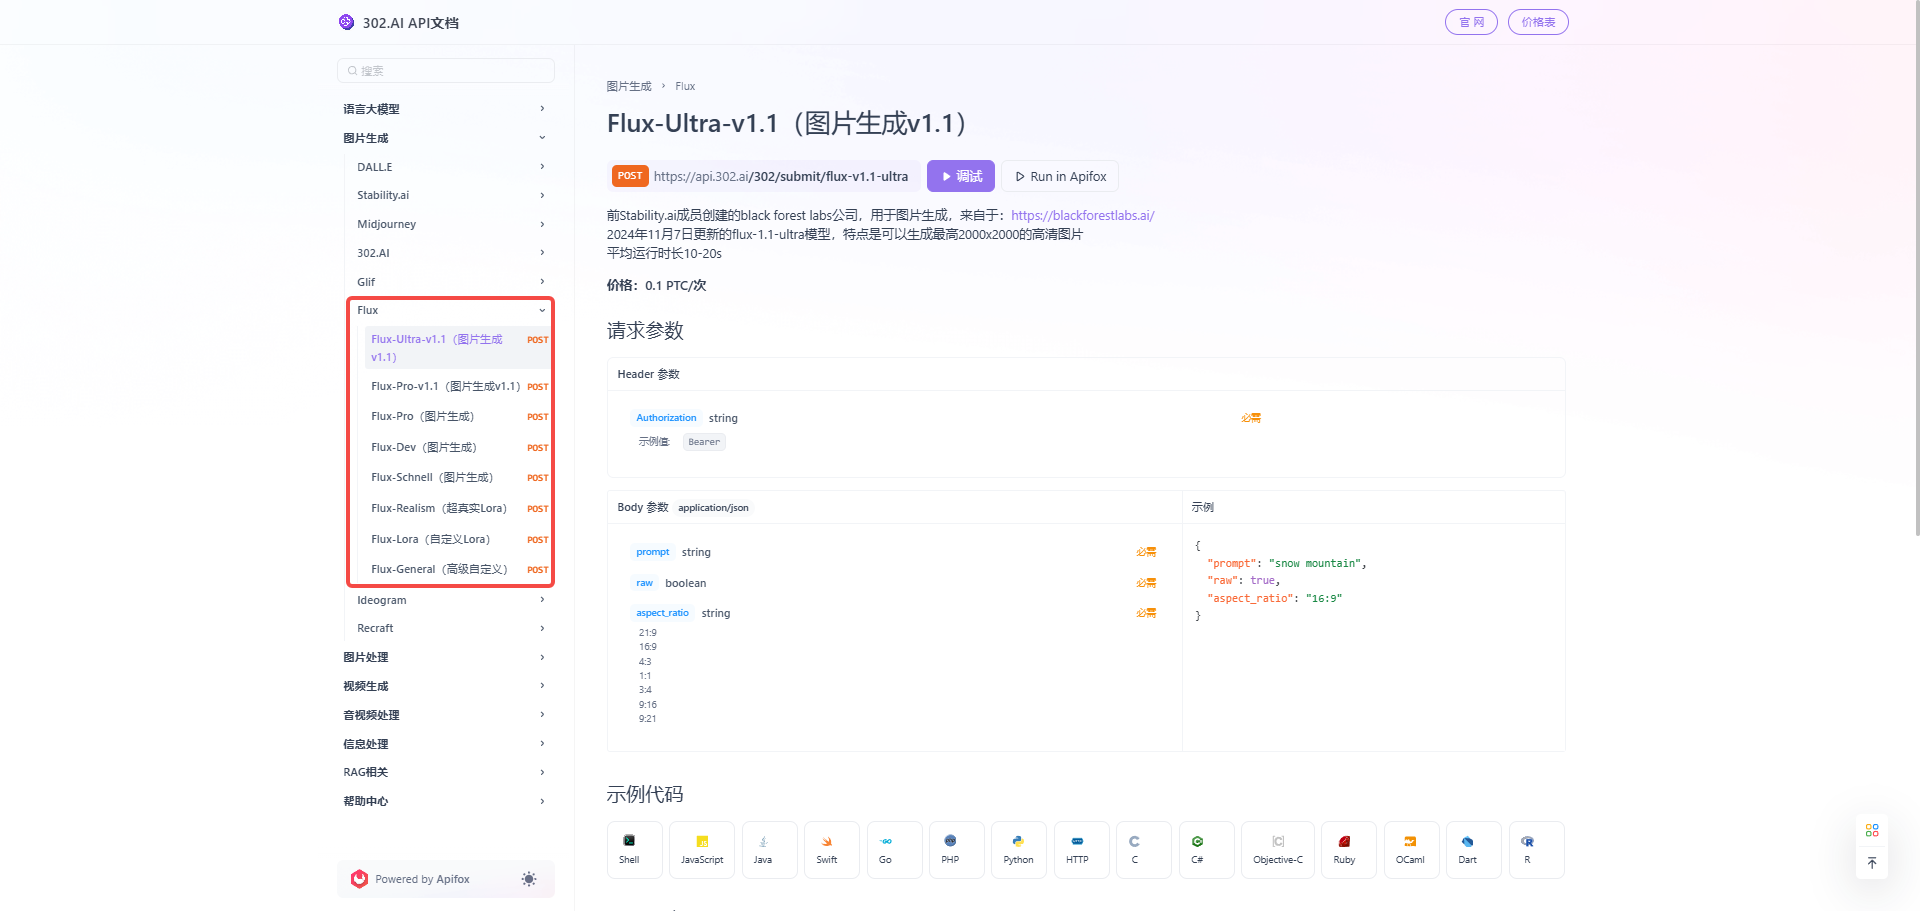Select the Java code example icon
Viewport: 1920px width, 911px height.
(x=763, y=841)
